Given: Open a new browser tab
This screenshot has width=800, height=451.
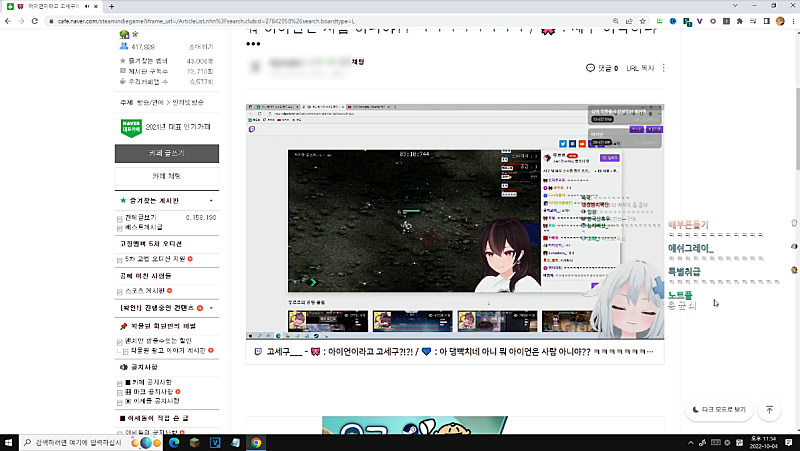Looking at the screenshot, I should 111,6.
